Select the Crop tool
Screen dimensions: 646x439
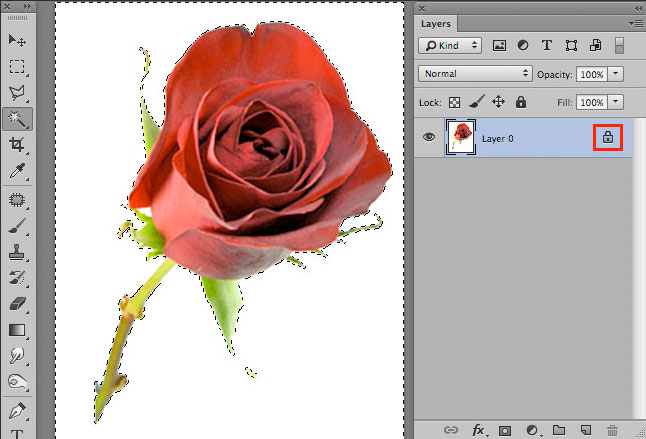click(17, 145)
